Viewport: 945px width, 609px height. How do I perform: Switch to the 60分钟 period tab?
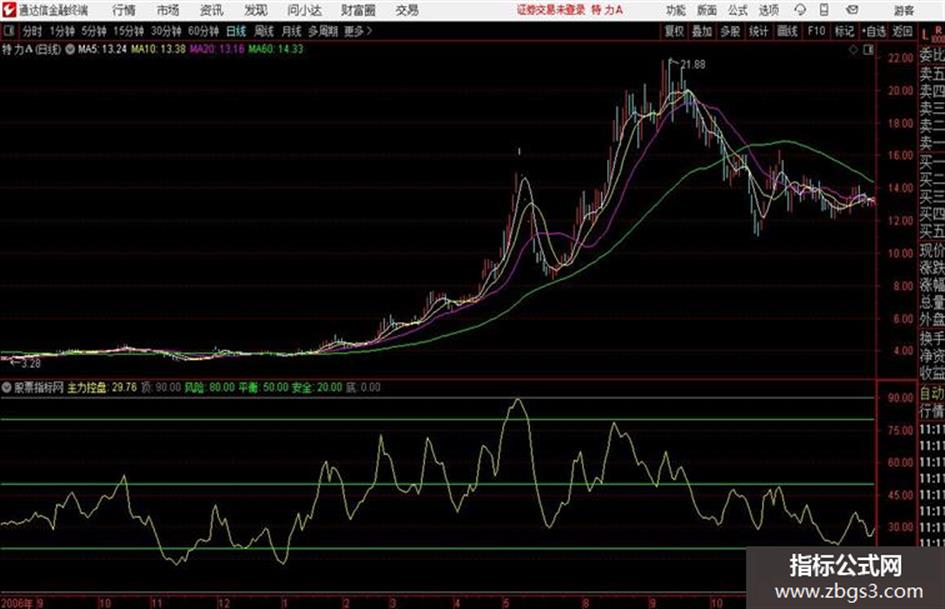[x=204, y=31]
